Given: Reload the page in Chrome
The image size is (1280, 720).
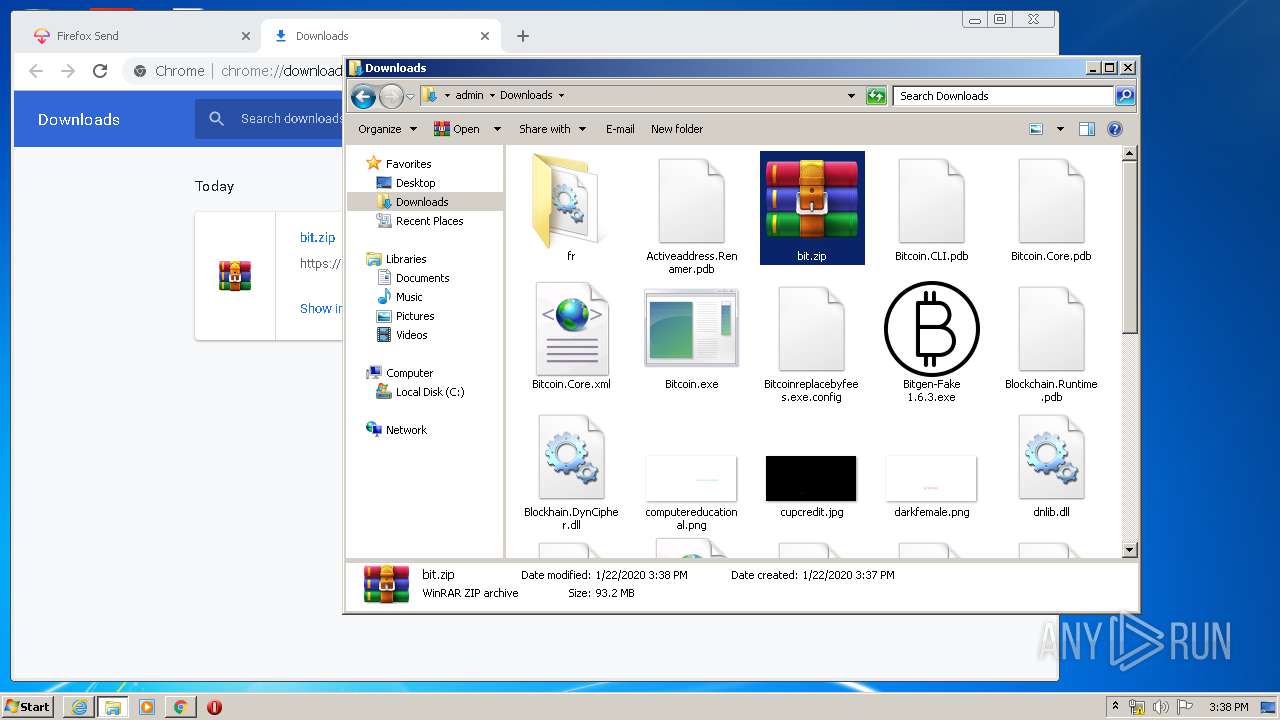Looking at the screenshot, I should coord(100,71).
